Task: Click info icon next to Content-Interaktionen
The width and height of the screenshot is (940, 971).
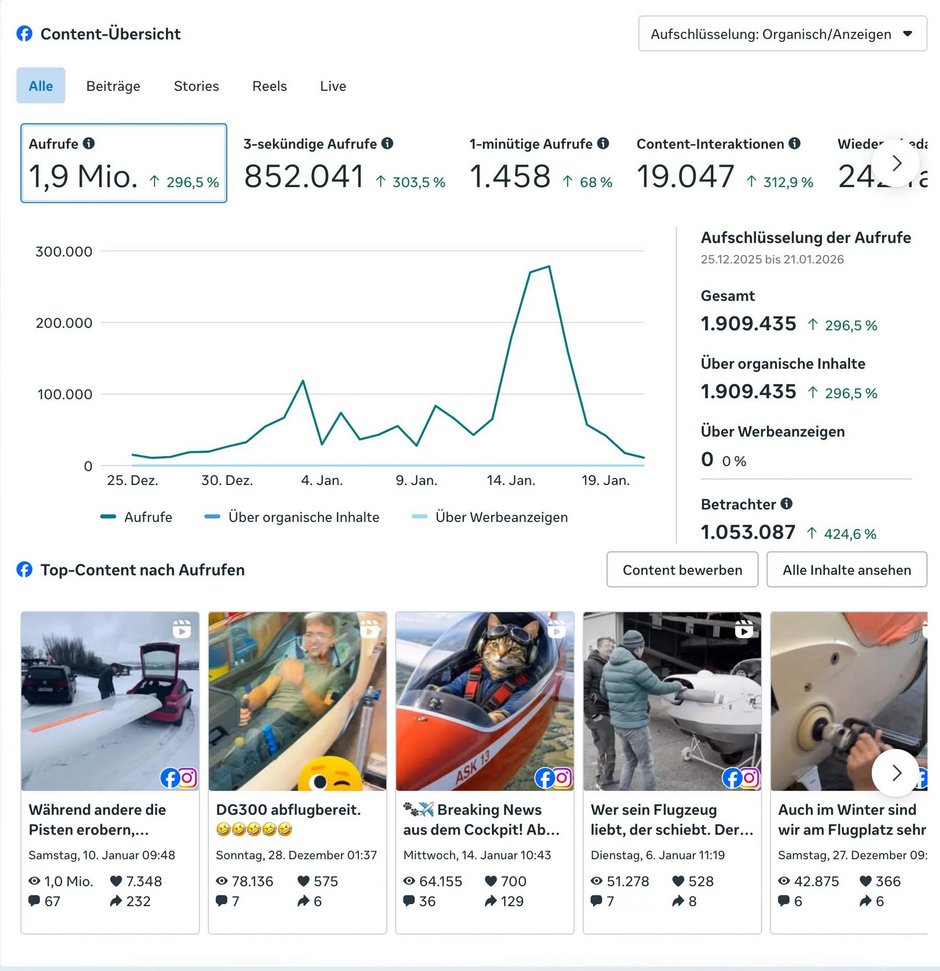Action: 794,144
